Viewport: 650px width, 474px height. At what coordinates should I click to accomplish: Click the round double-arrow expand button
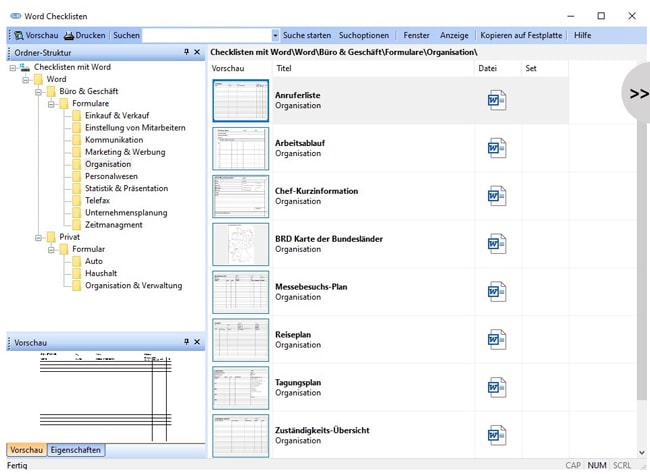637,92
